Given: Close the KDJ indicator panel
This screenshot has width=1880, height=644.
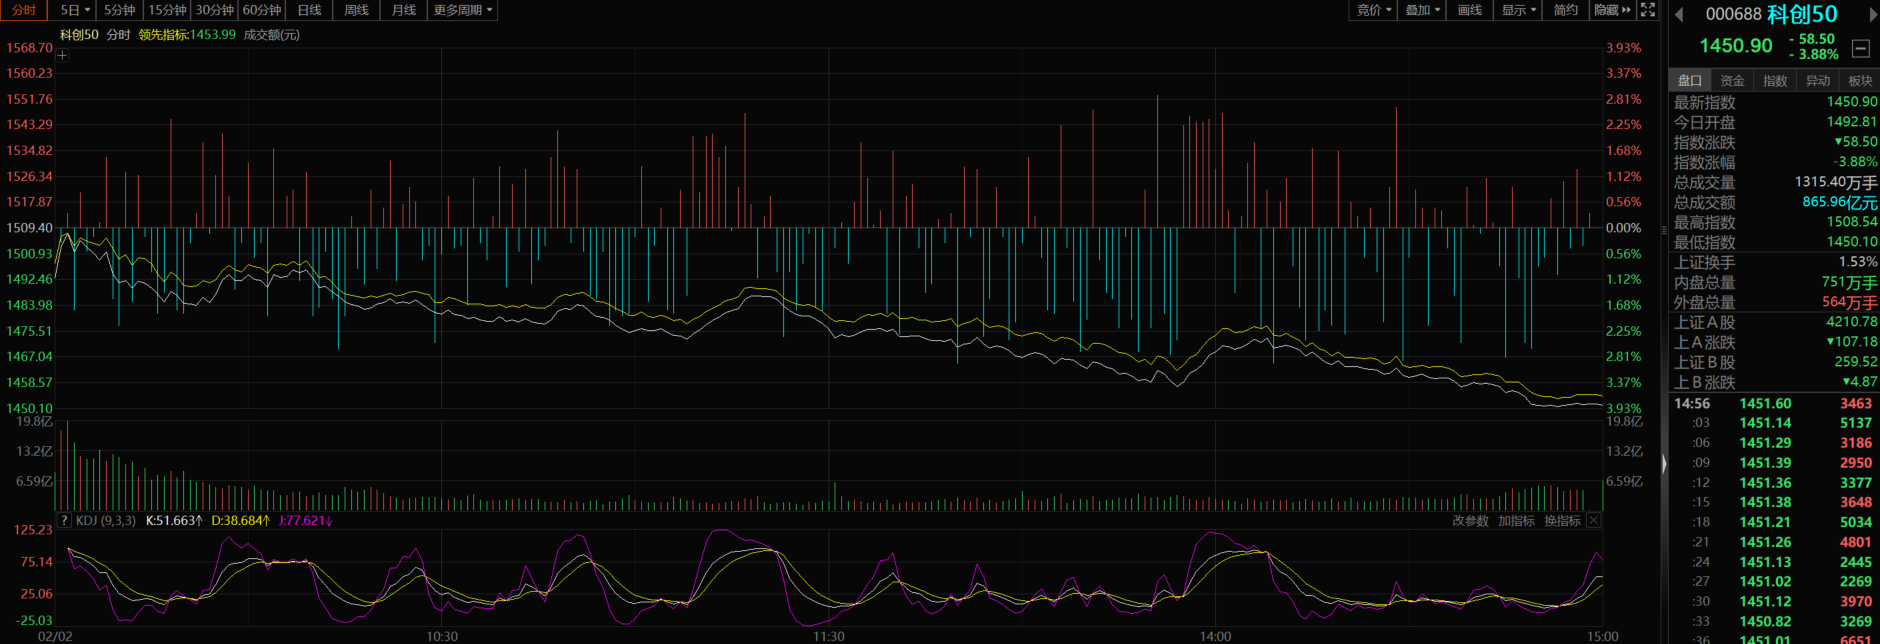Looking at the screenshot, I should 1594,521.
